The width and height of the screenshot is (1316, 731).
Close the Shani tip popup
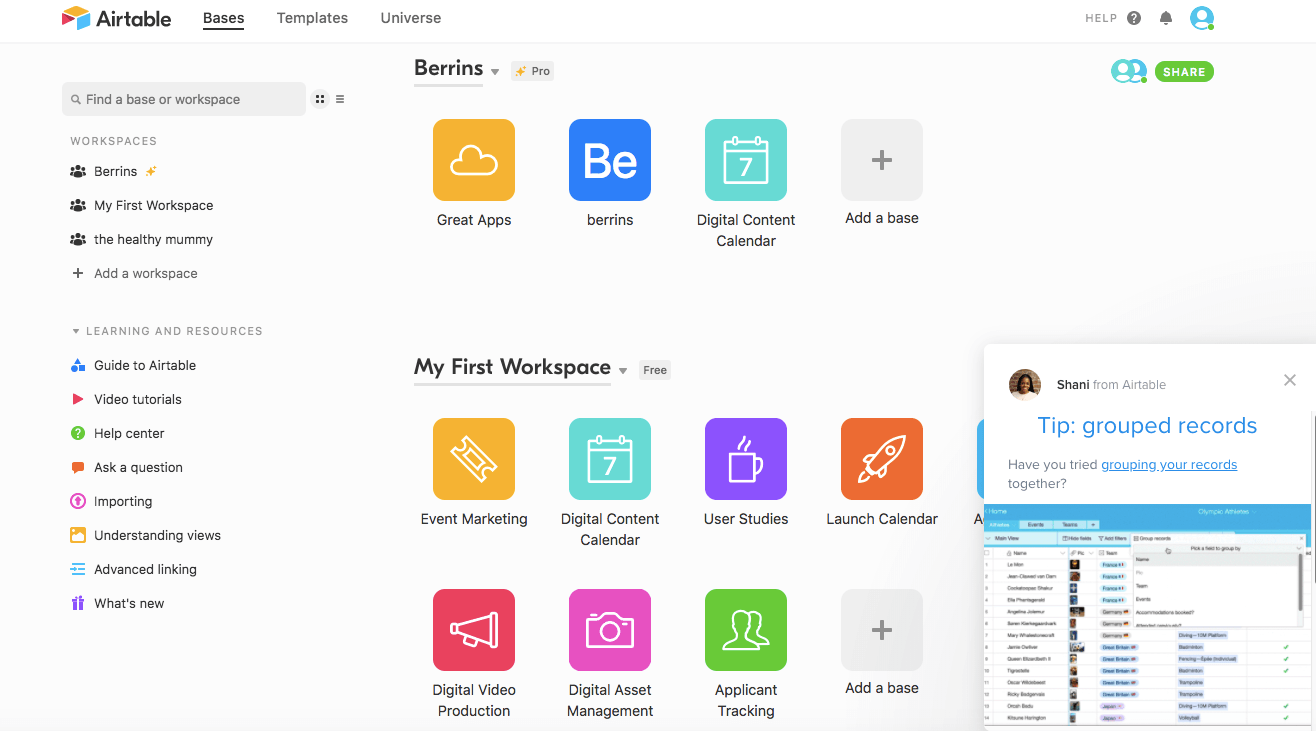[1290, 380]
